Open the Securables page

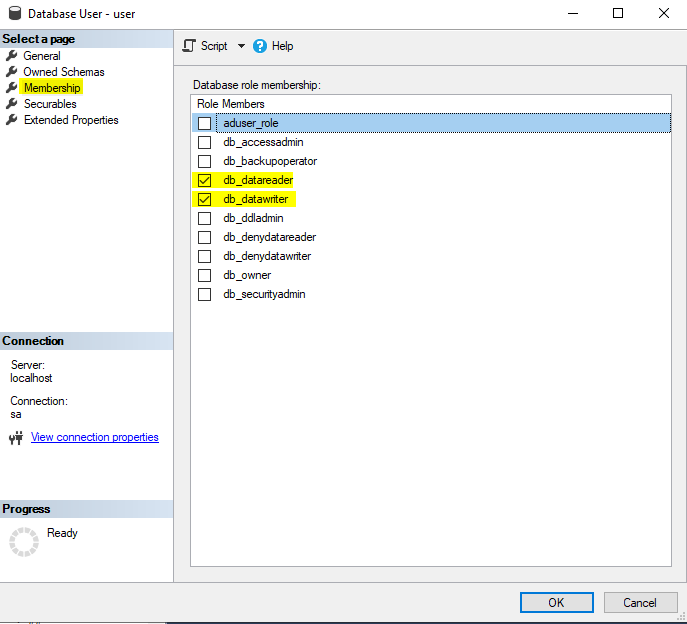tap(50, 103)
